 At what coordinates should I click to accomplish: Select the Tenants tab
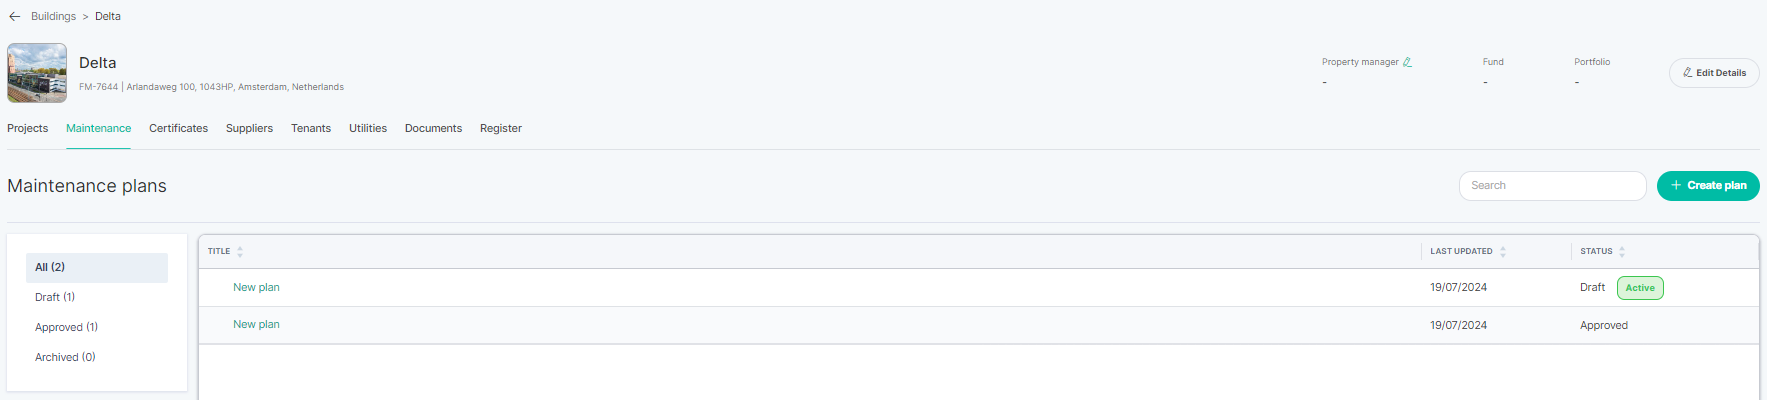(311, 128)
